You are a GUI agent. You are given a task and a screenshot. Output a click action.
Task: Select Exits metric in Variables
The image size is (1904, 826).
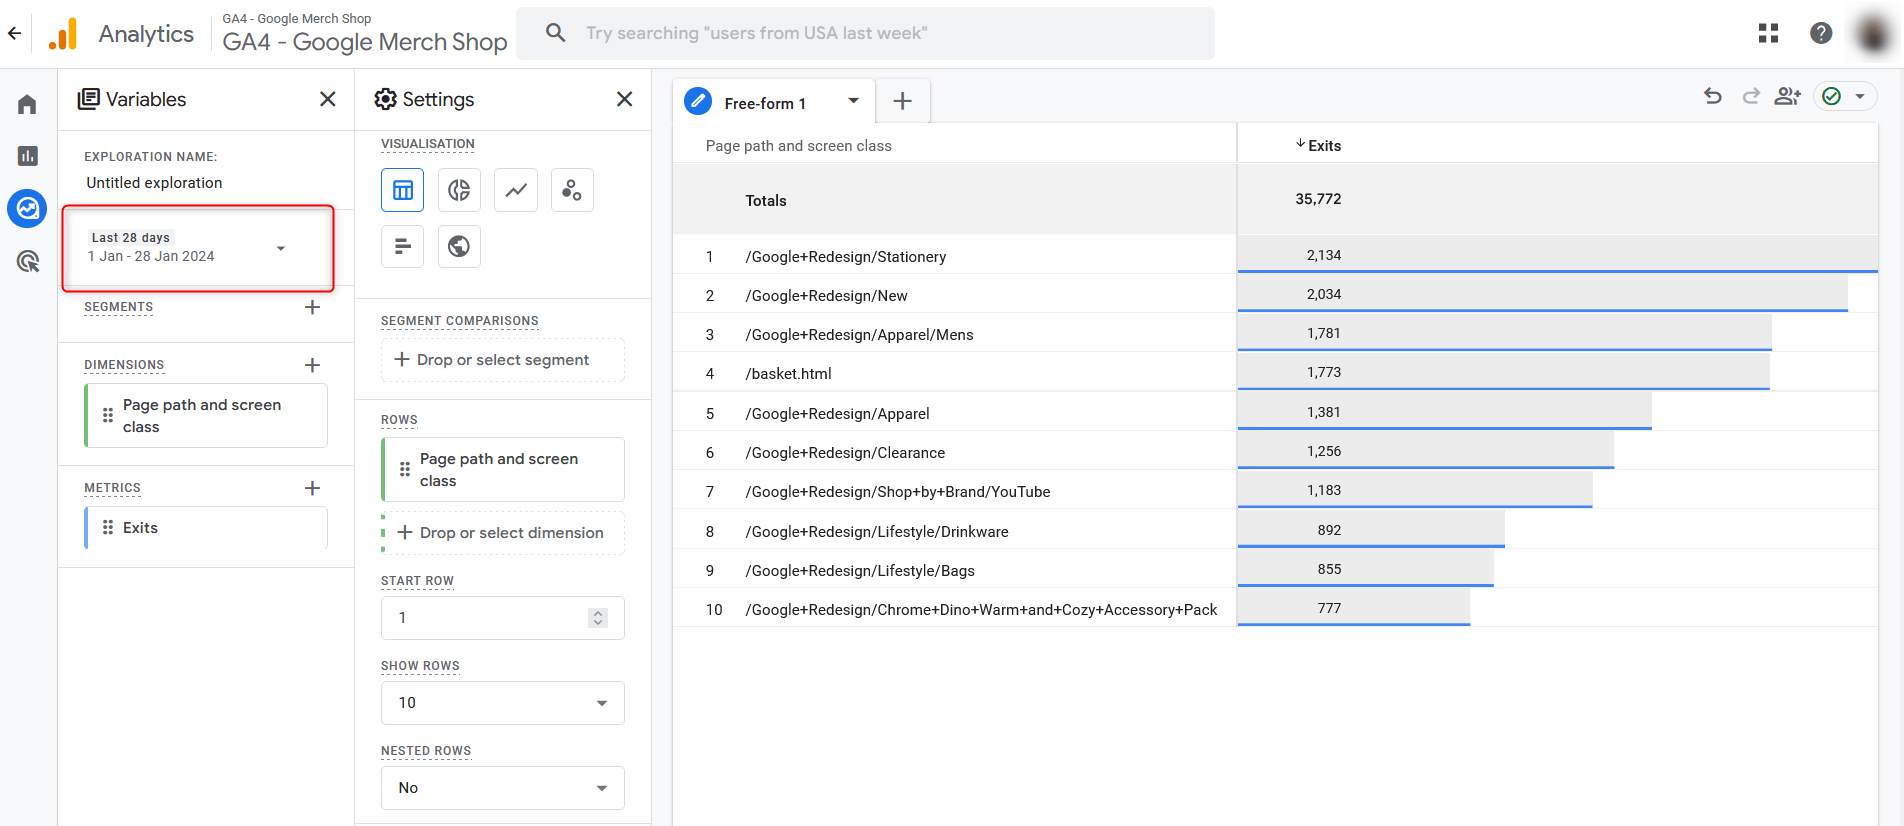[x=206, y=528]
